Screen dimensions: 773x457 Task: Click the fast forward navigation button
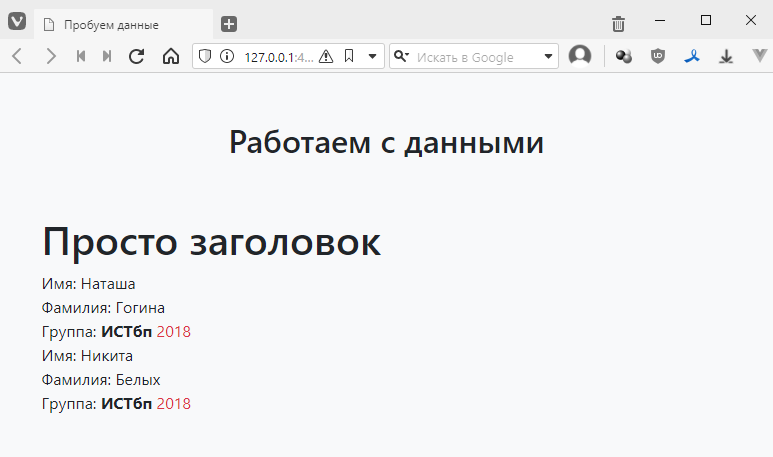tap(107, 57)
